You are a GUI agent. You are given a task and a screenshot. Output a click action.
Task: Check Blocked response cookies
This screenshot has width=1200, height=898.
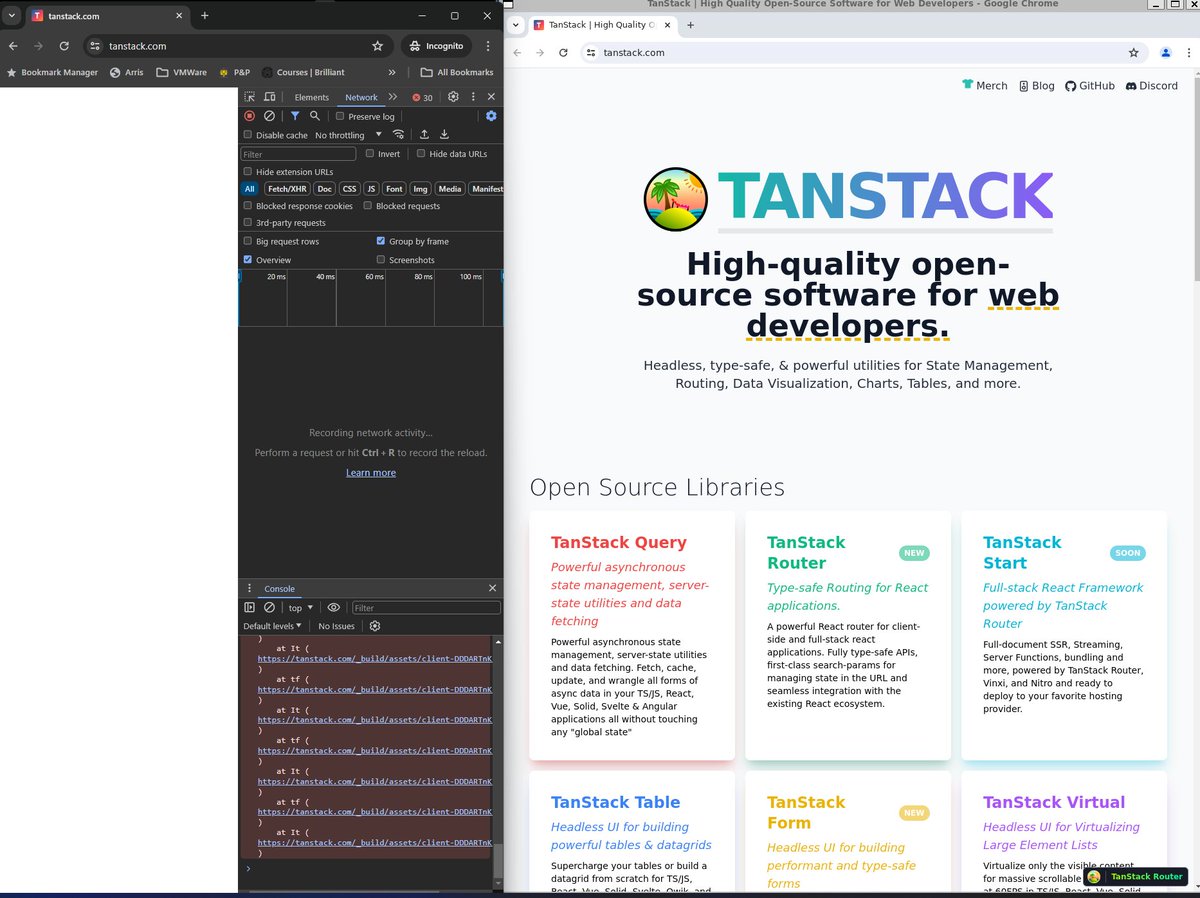248,206
